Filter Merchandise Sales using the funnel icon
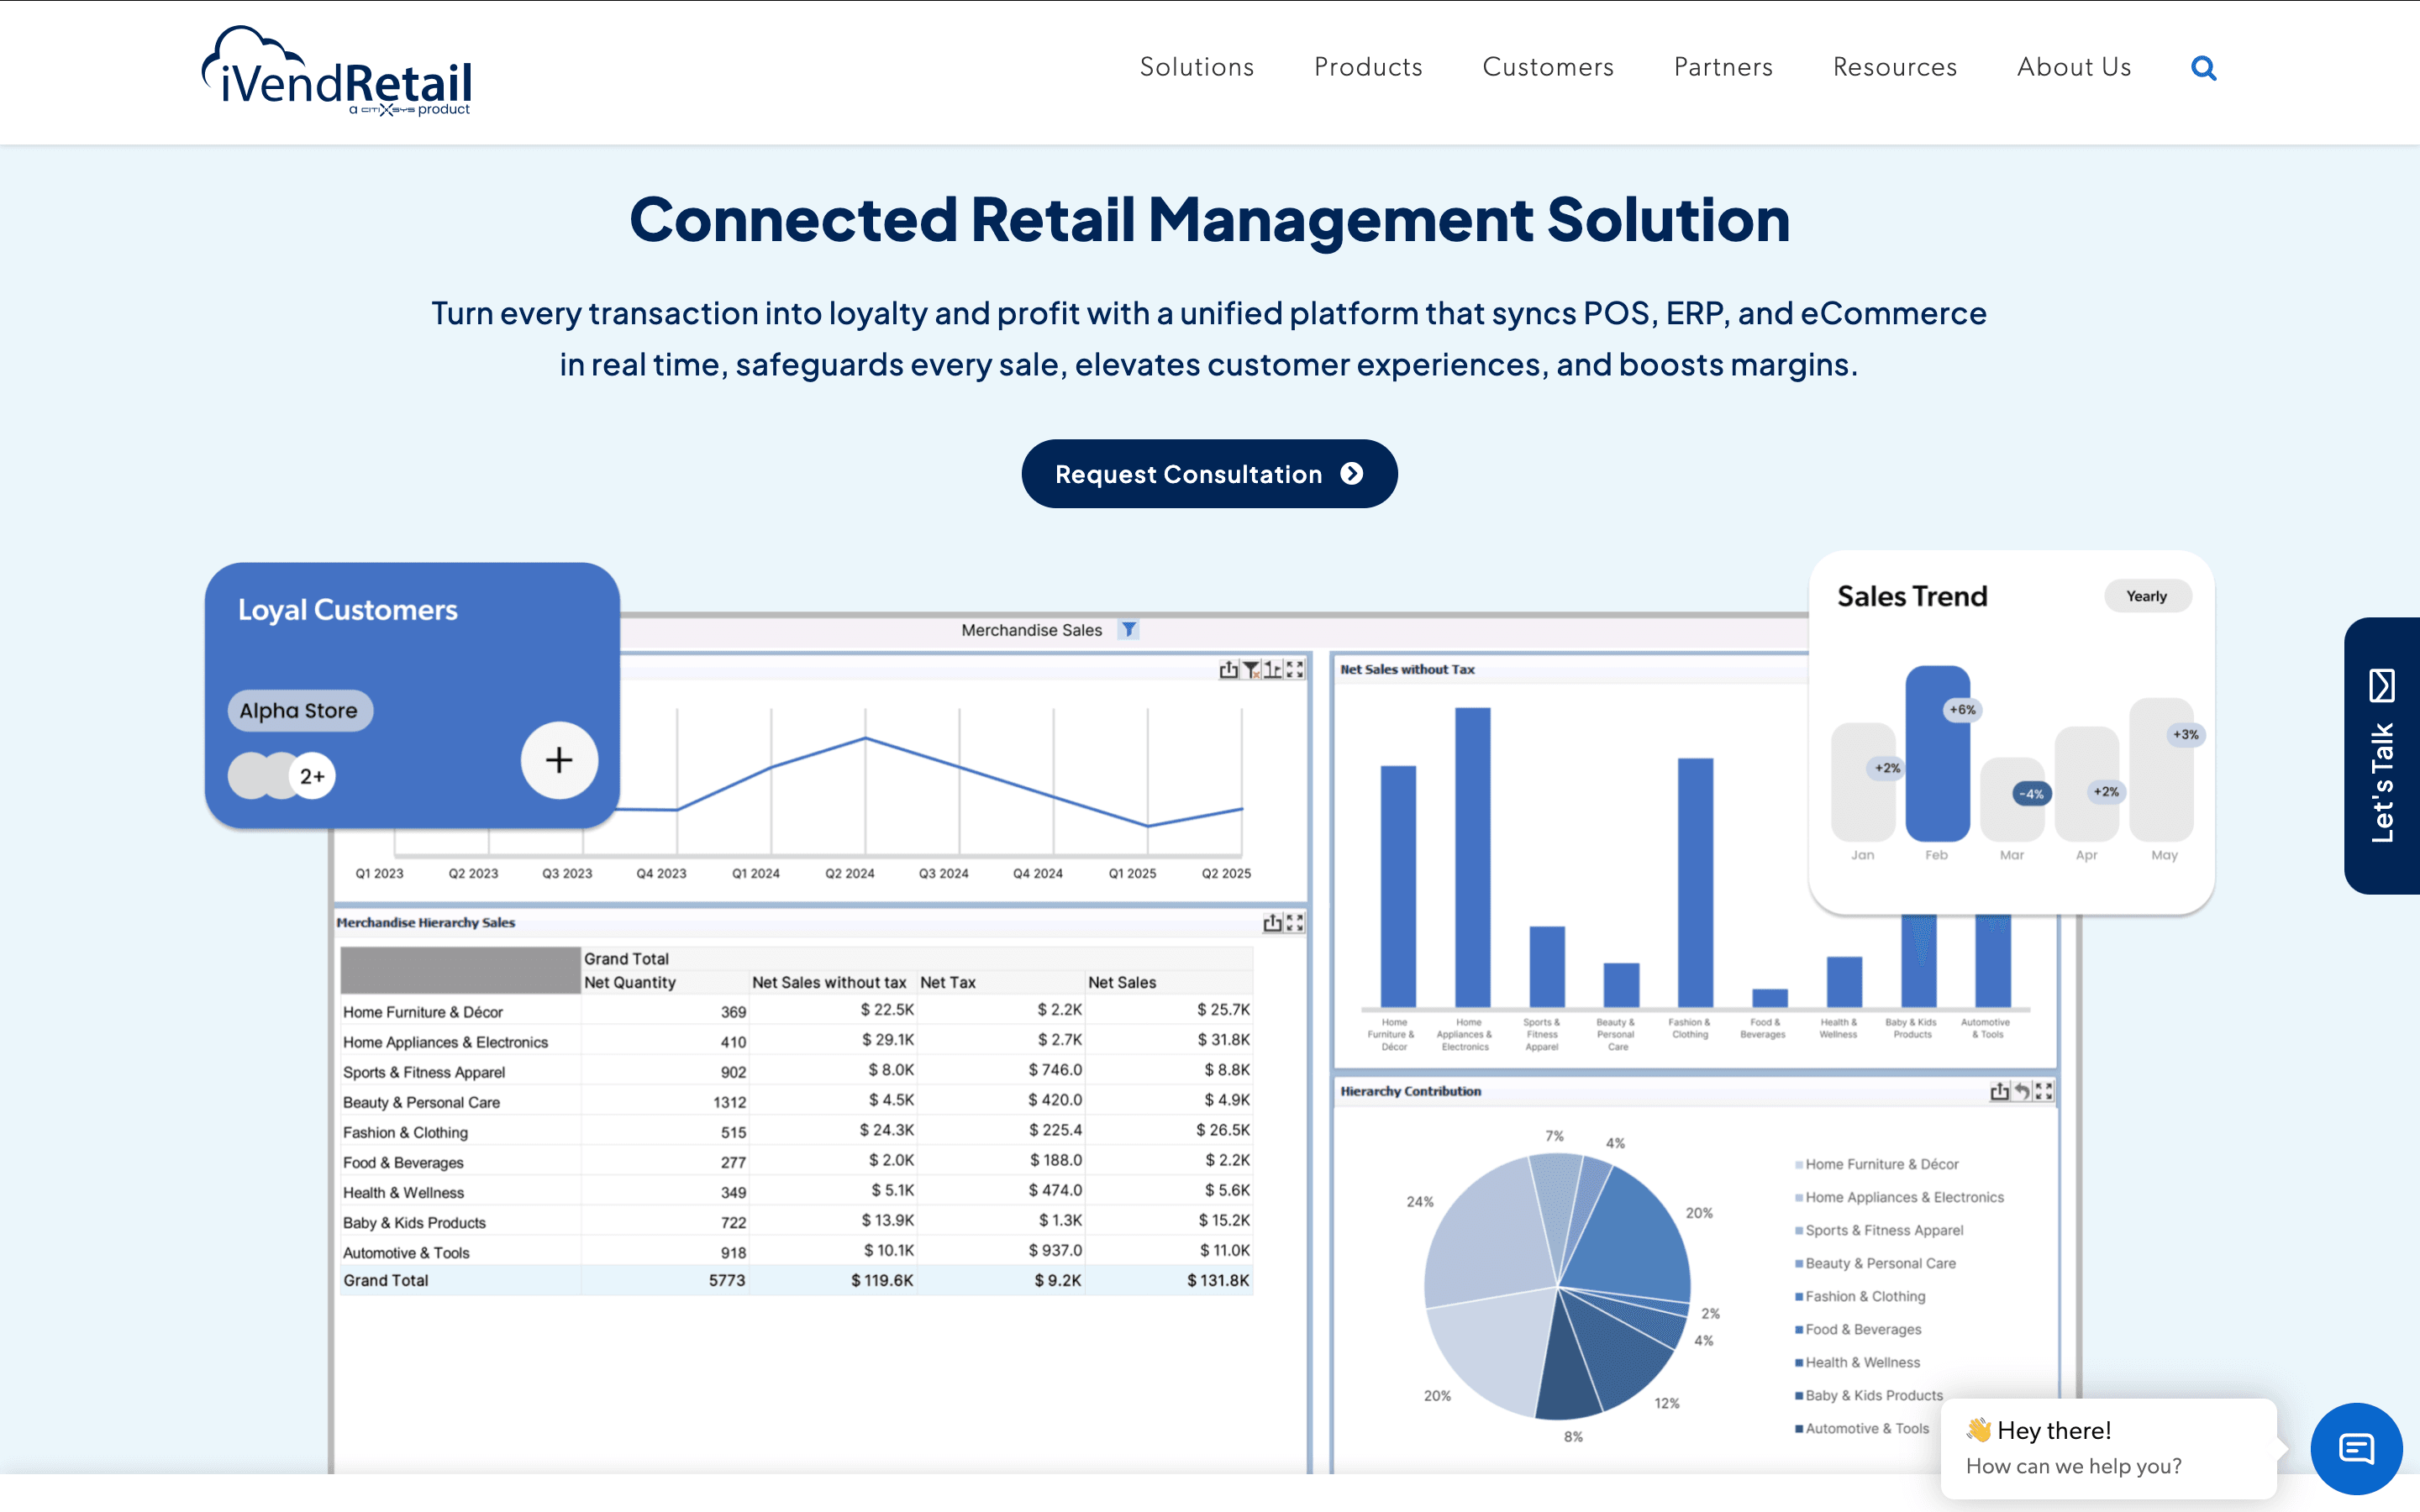This screenshot has width=2420, height=1512. click(1129, 630)
